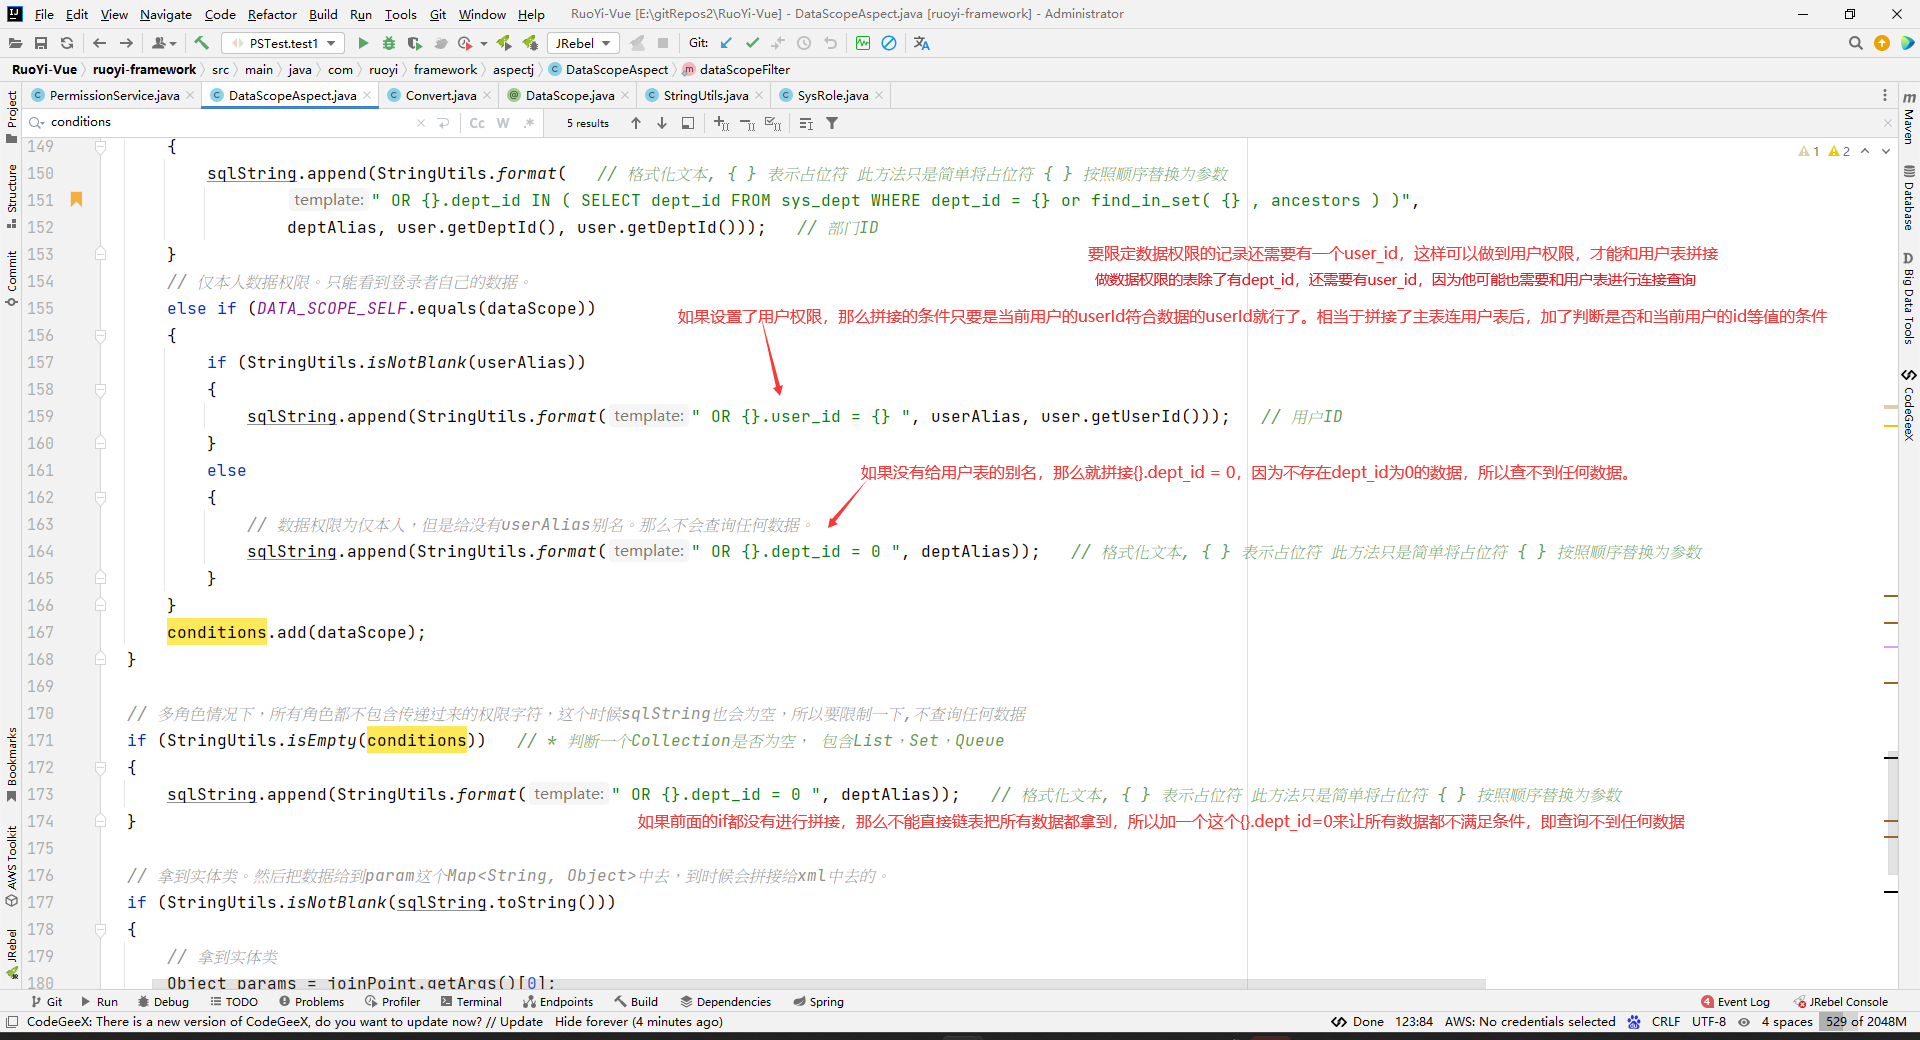This screenshot has width=1920, height=1040.
Task: Click the Git commit checkmark
Action: coord(752,43)
